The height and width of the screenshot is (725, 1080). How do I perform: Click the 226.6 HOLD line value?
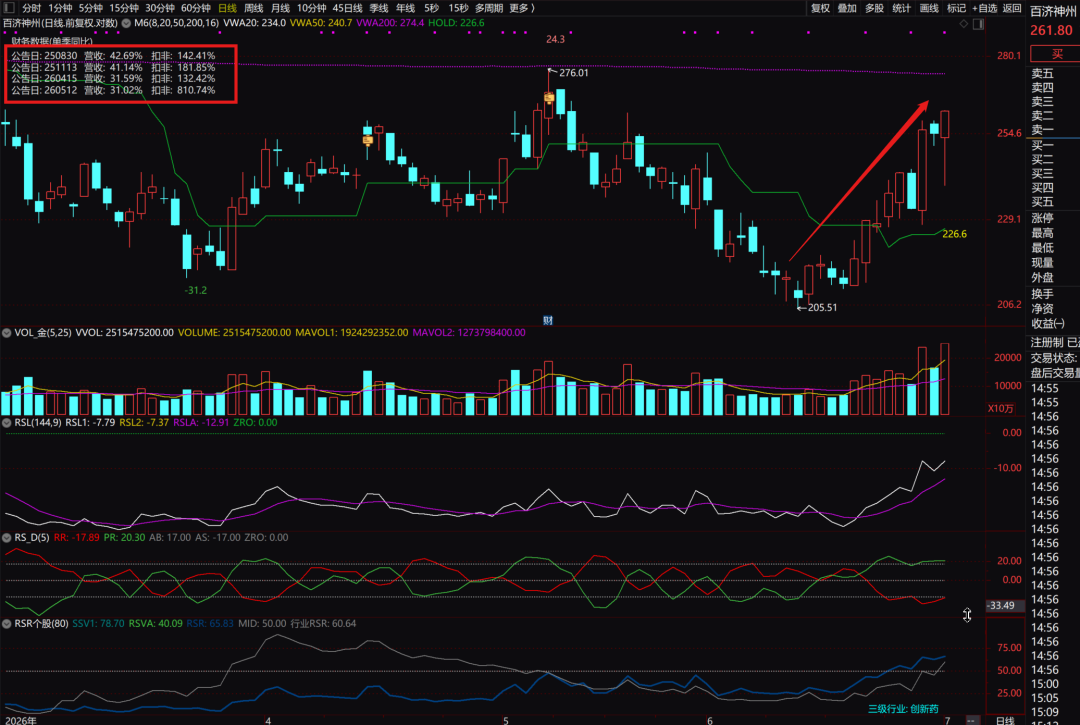[x=954, y=234]
